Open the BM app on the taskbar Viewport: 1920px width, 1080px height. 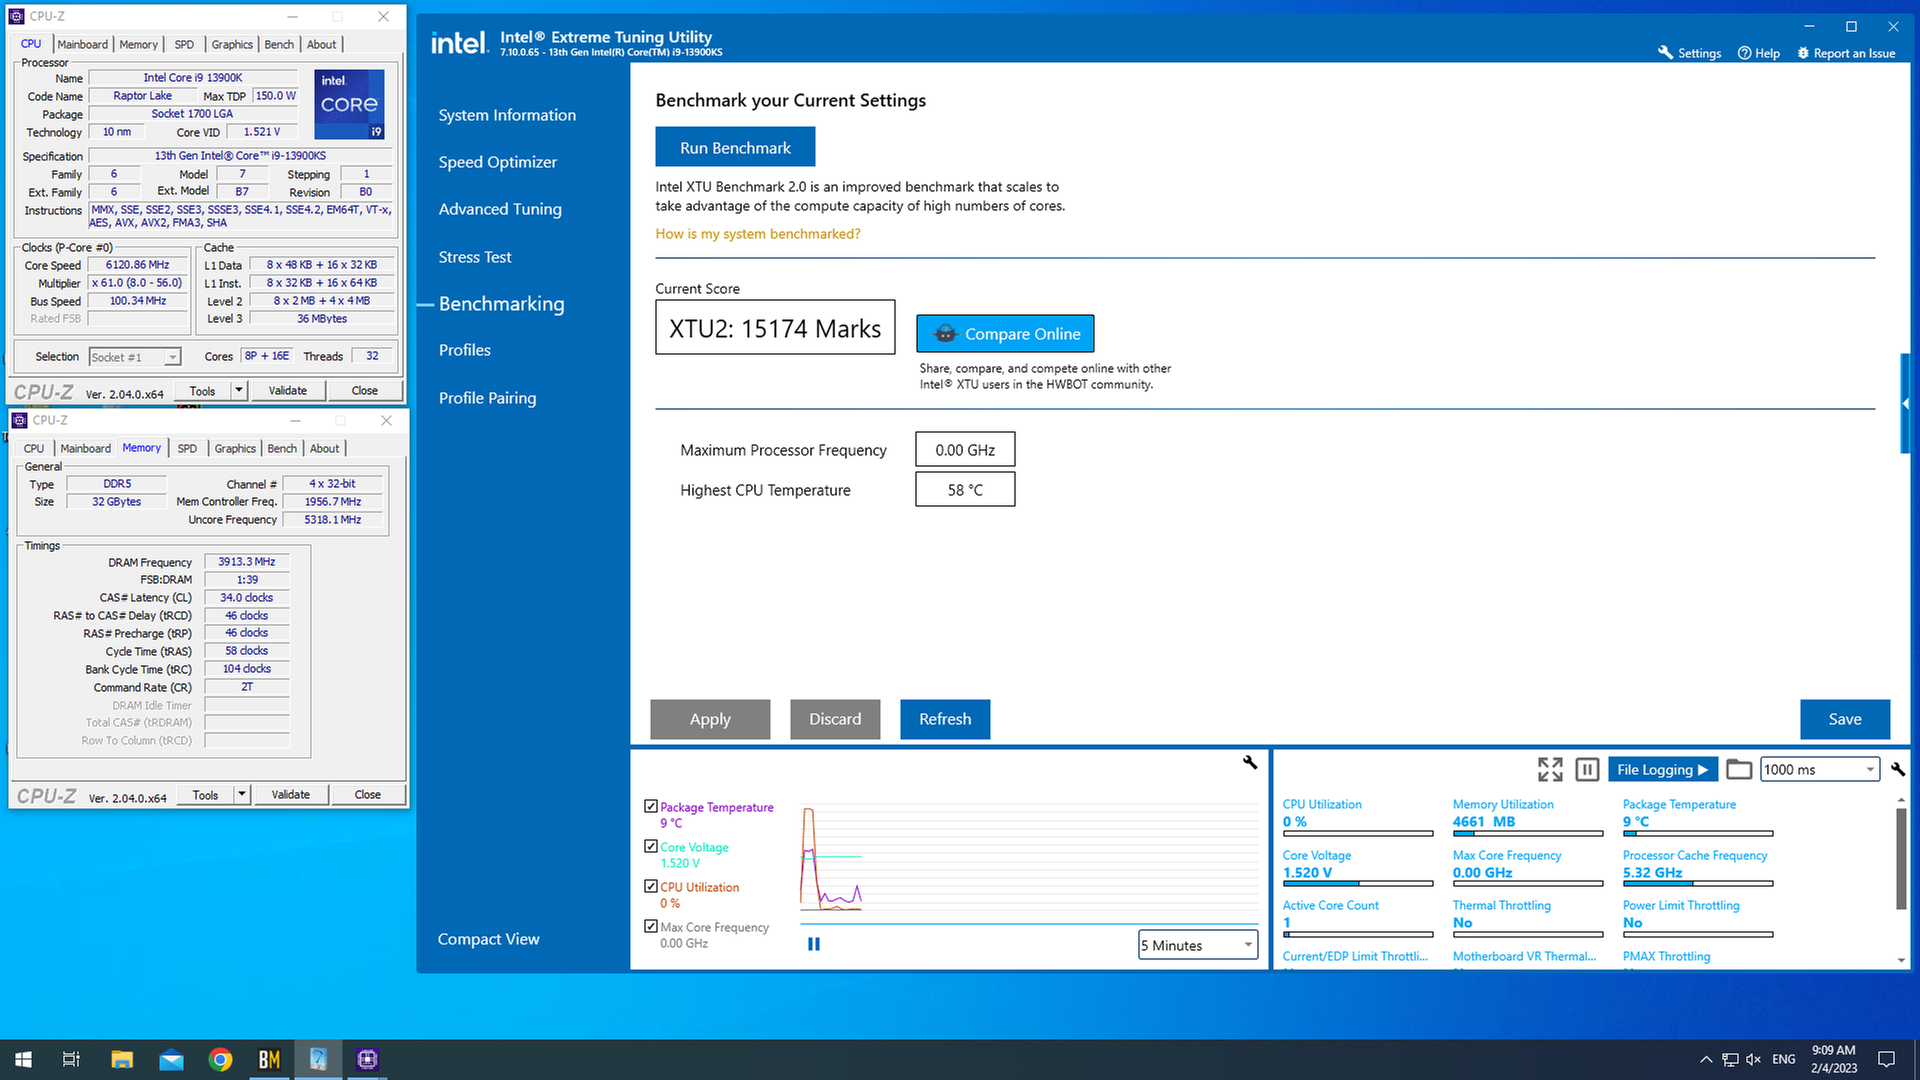(x=269, y=1059)
